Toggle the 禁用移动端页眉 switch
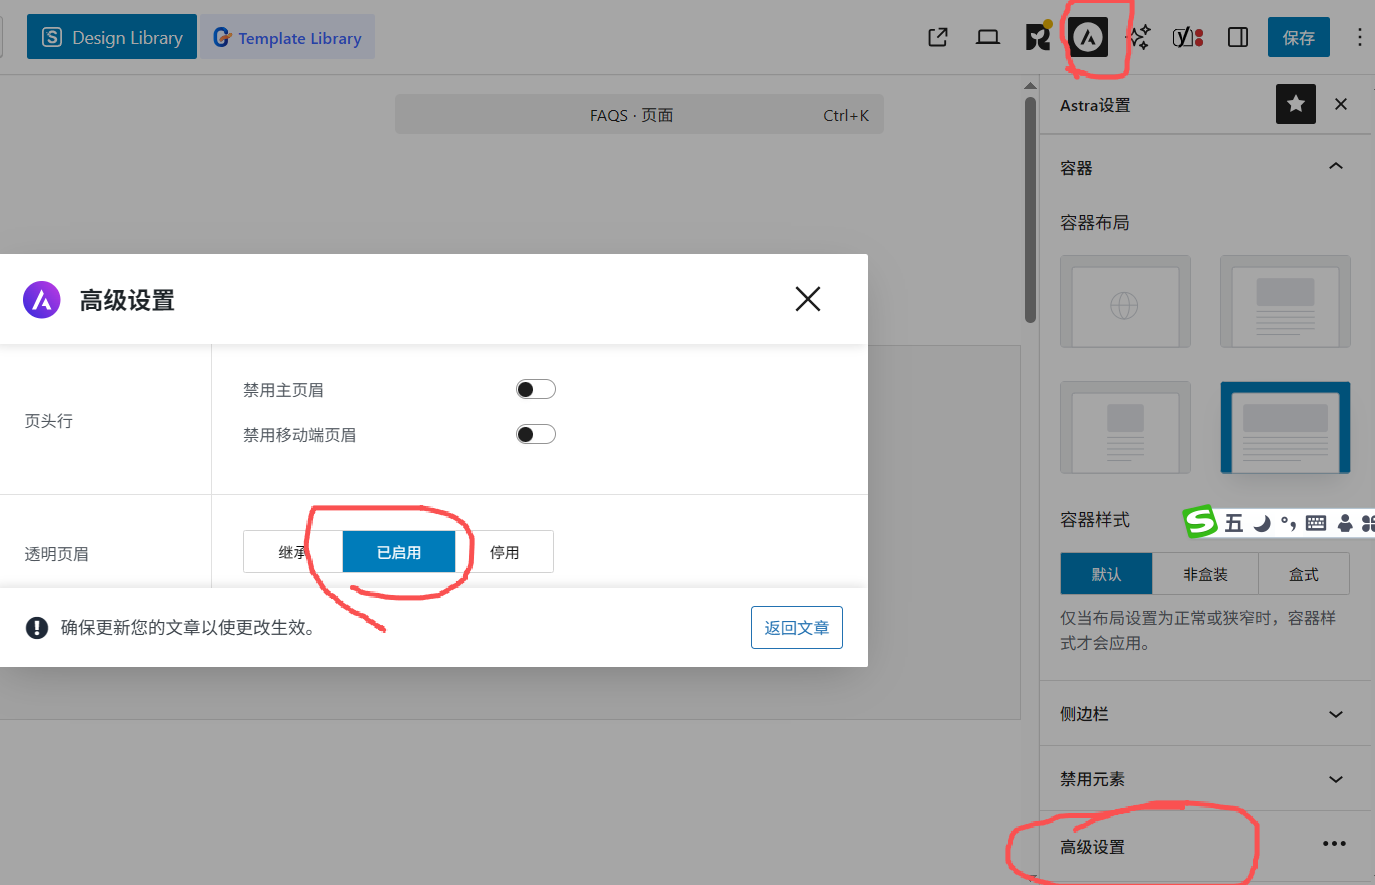Viewport: 1375px width, 885px height. coord(535,434)
